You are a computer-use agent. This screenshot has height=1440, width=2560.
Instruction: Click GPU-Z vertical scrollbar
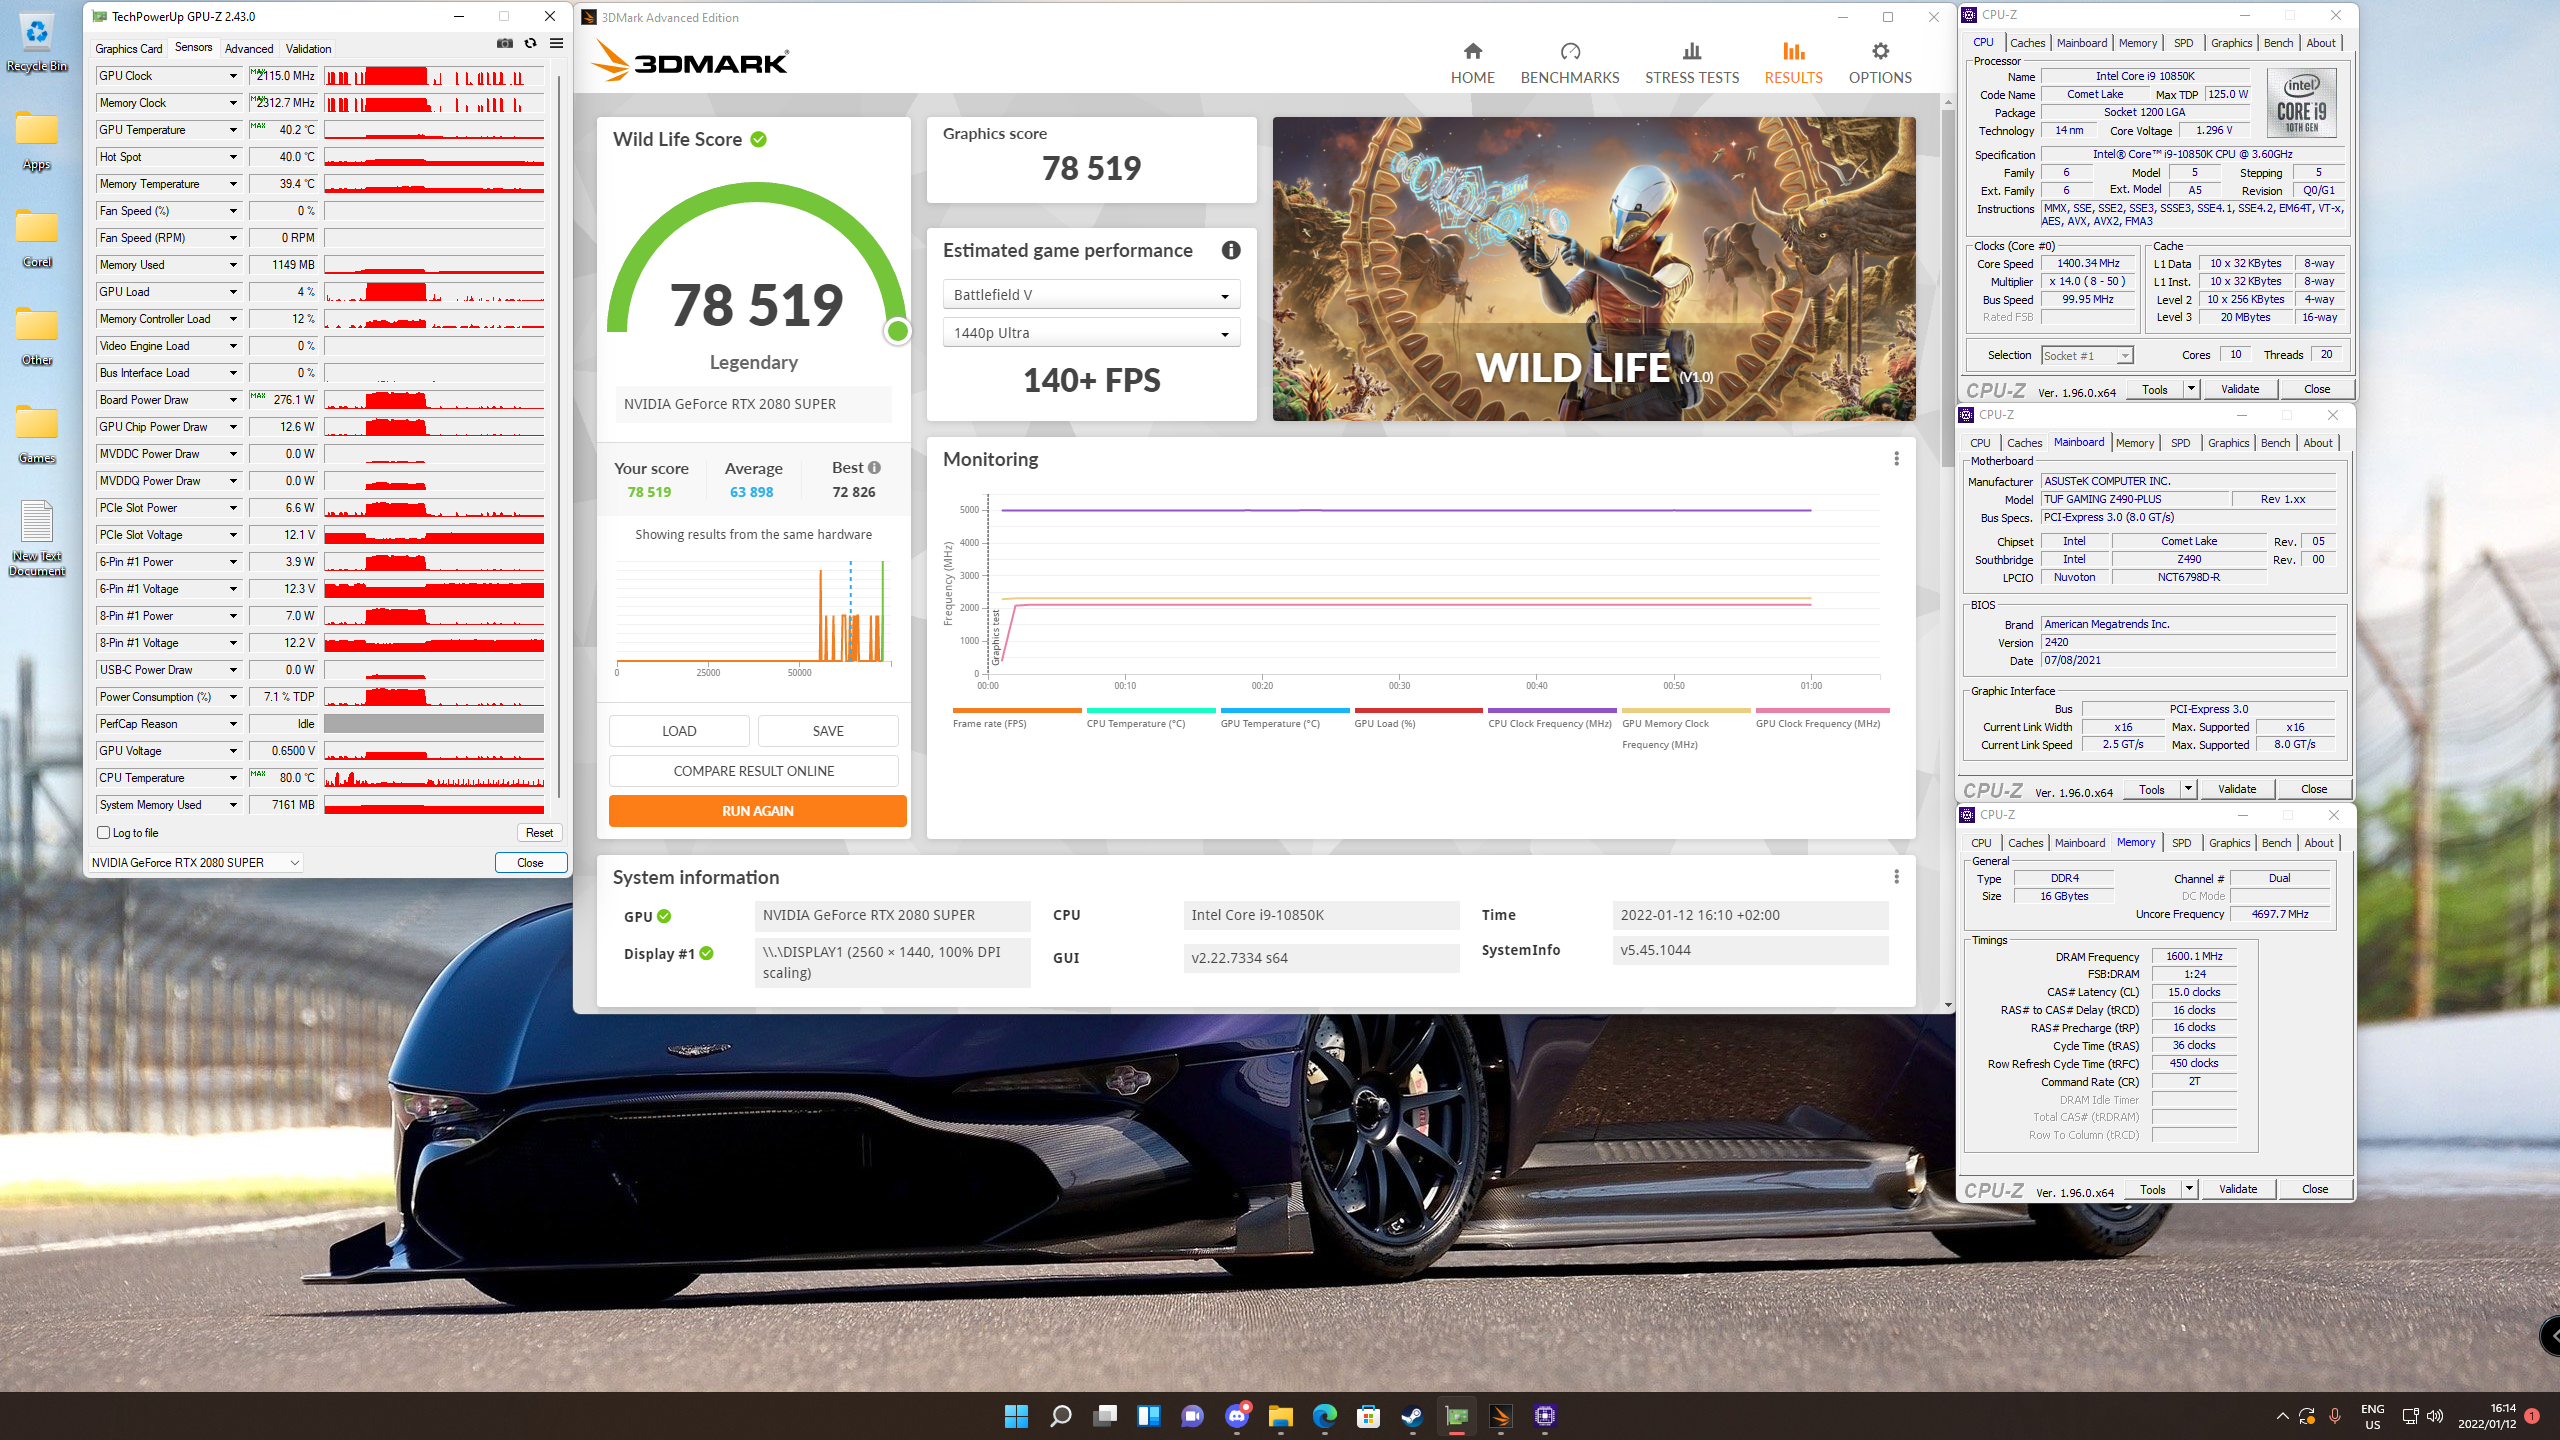pos(558,435)
